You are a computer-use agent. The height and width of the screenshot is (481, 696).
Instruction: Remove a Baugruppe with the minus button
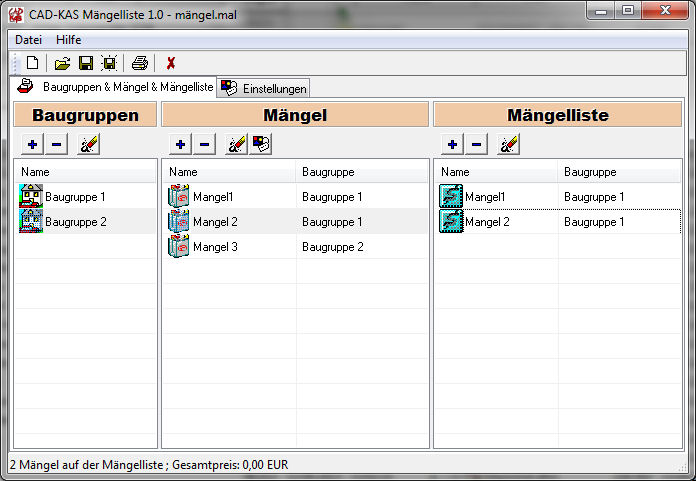[56, 145]
